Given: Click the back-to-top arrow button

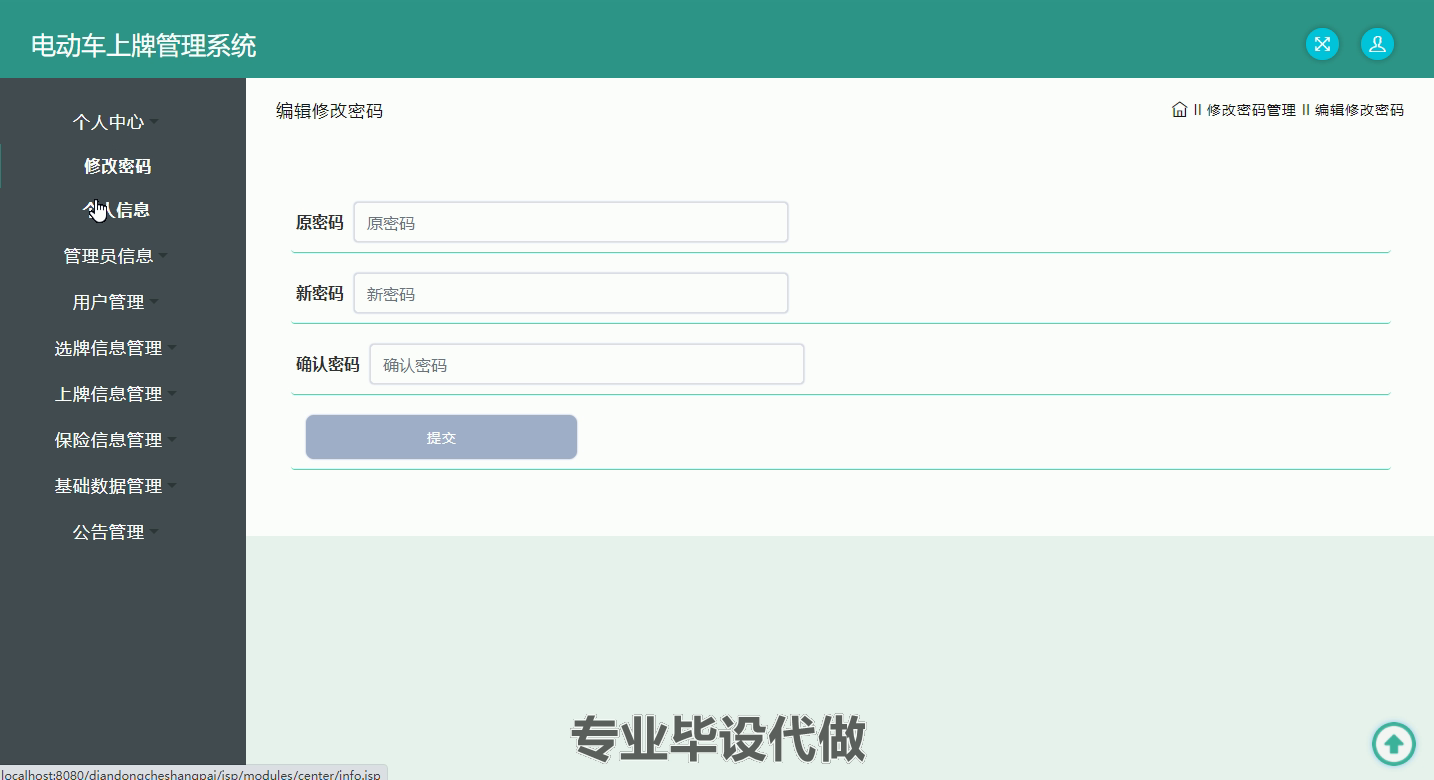Looking at the screenshot, I should point(1394,744).
